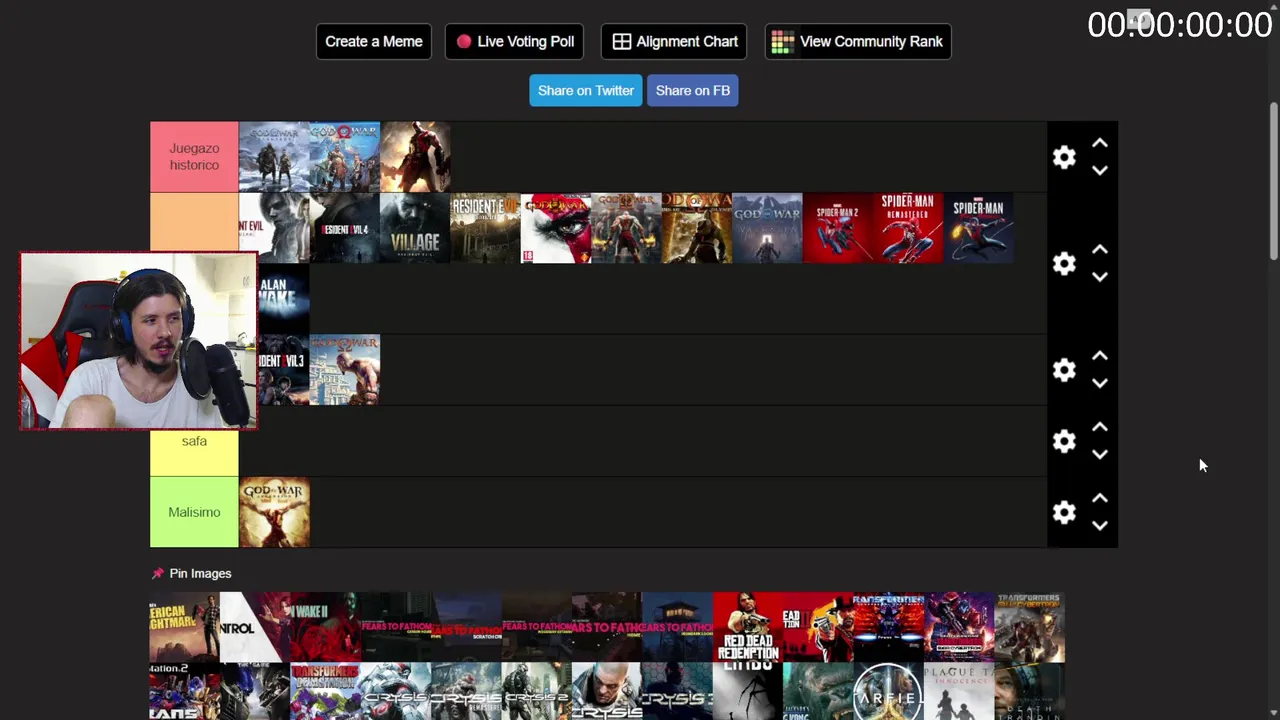This screenshot has height=720, width=1280.
Task: Pick Transformers Fall of Cybertron image
Action: [x=1030, y=627]
